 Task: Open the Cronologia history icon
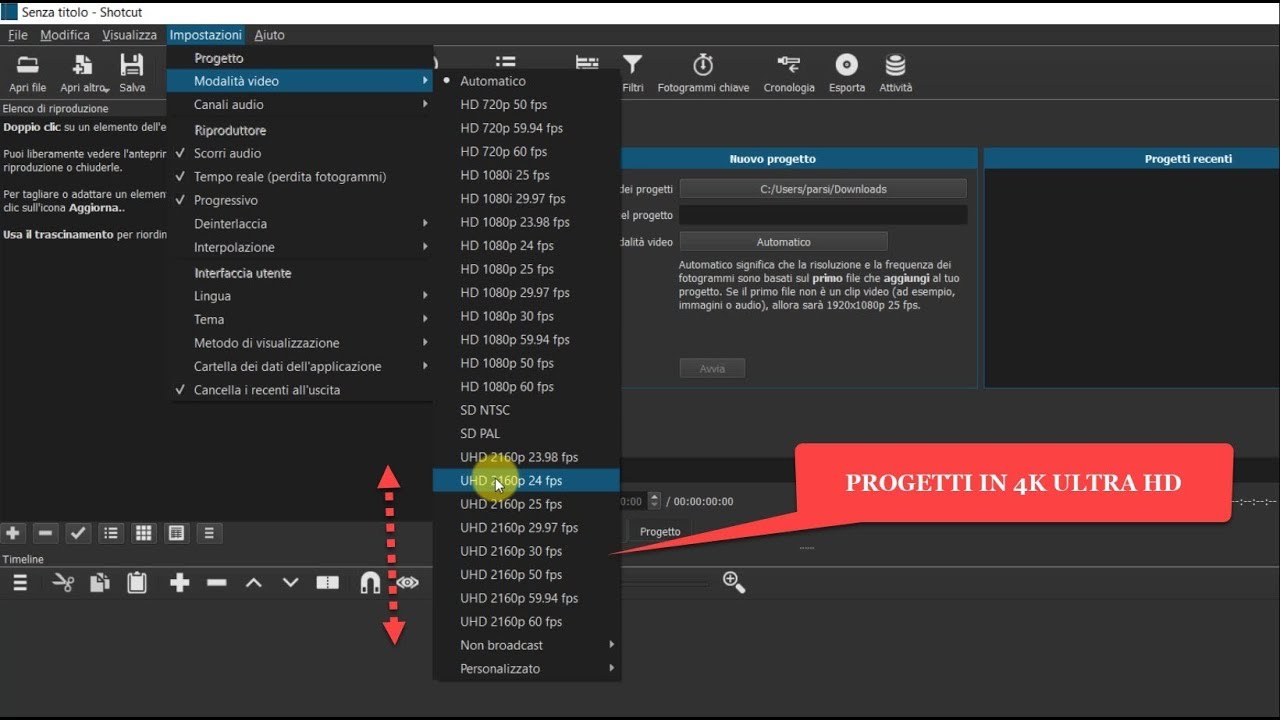pyautogui.click(x=789, y=65)
